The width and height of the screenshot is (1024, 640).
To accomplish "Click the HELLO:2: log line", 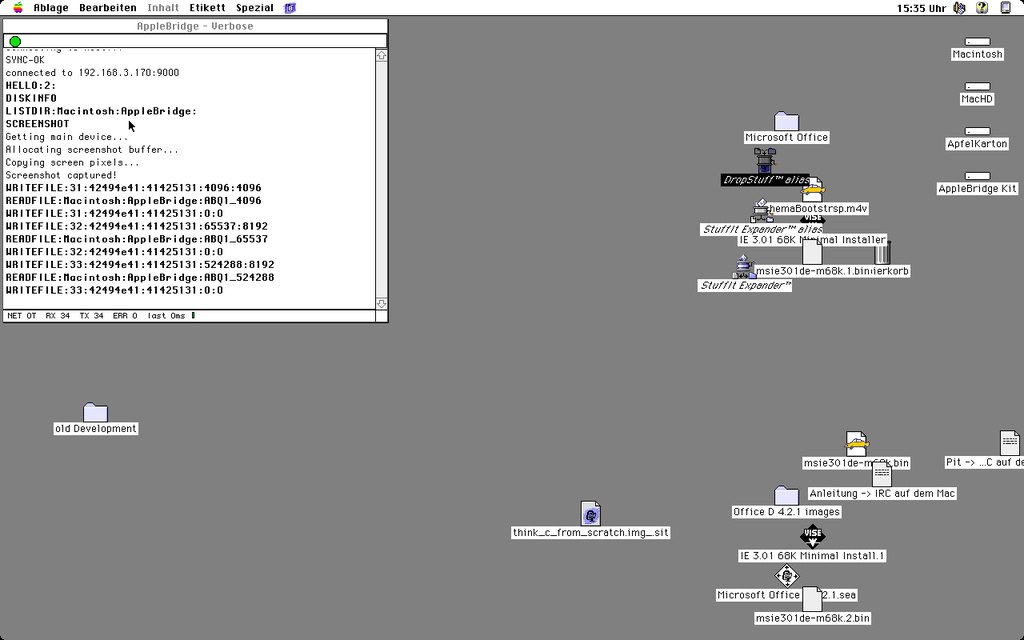I will pos(31,86).
